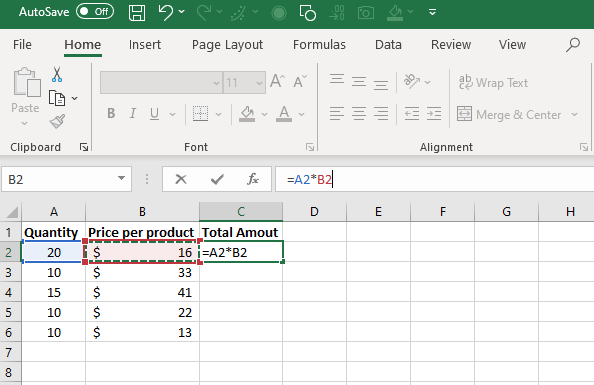This screenshot has height=385, width=594.
Task: Open the Data tab
Action: click(x=388, y=45)
